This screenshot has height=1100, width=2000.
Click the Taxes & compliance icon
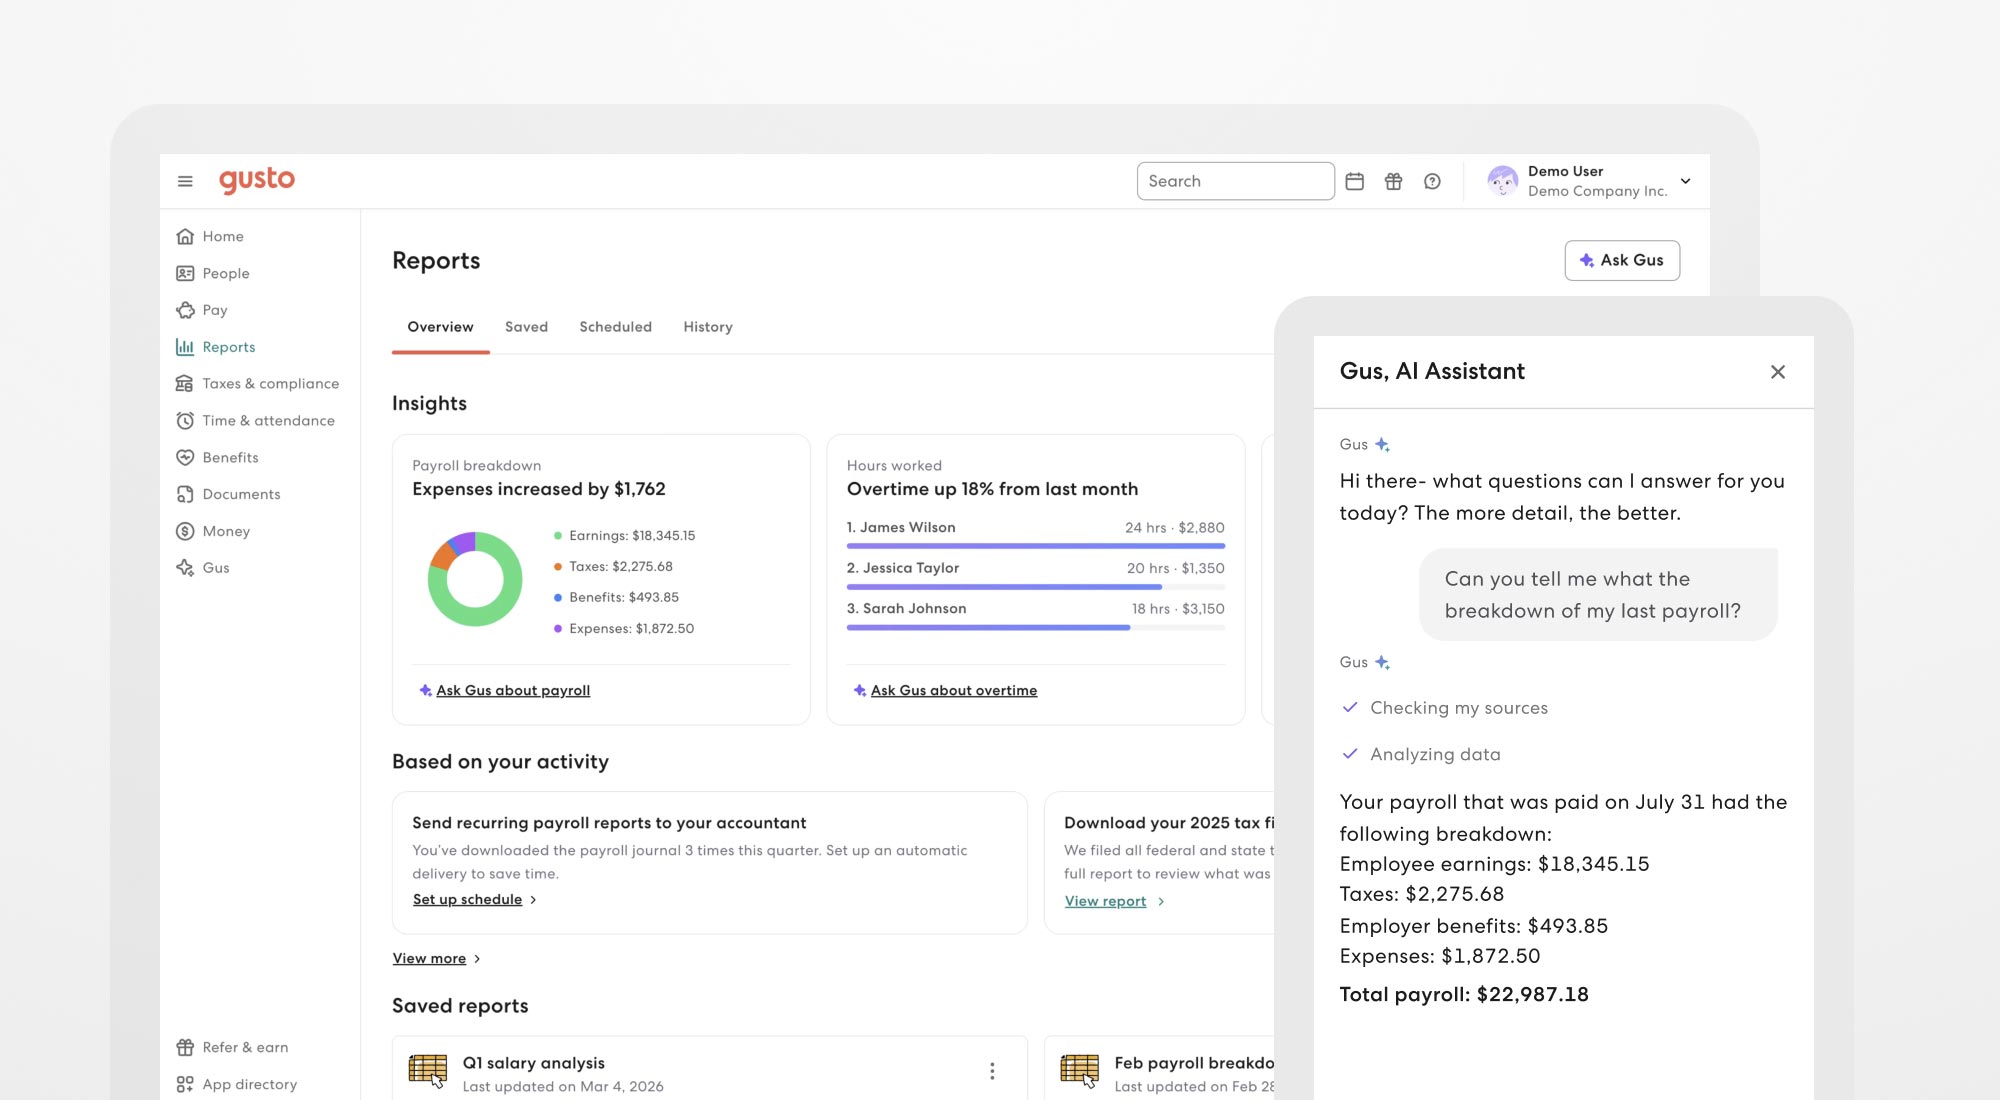[185, 384]
